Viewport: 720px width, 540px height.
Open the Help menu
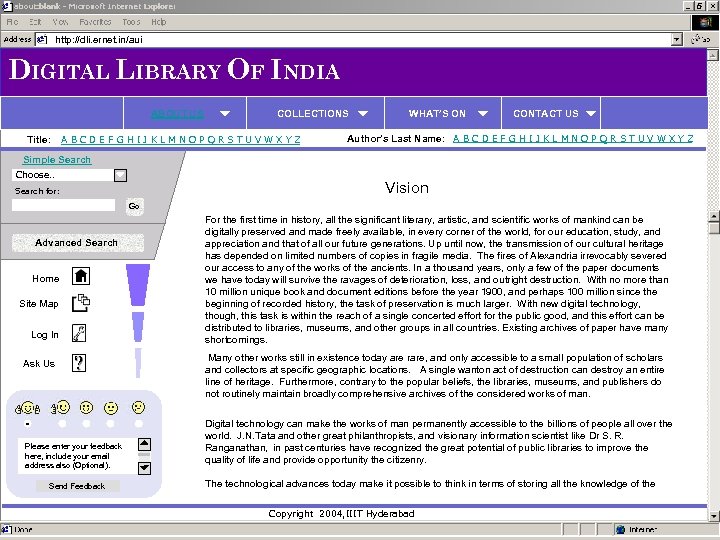159,22
